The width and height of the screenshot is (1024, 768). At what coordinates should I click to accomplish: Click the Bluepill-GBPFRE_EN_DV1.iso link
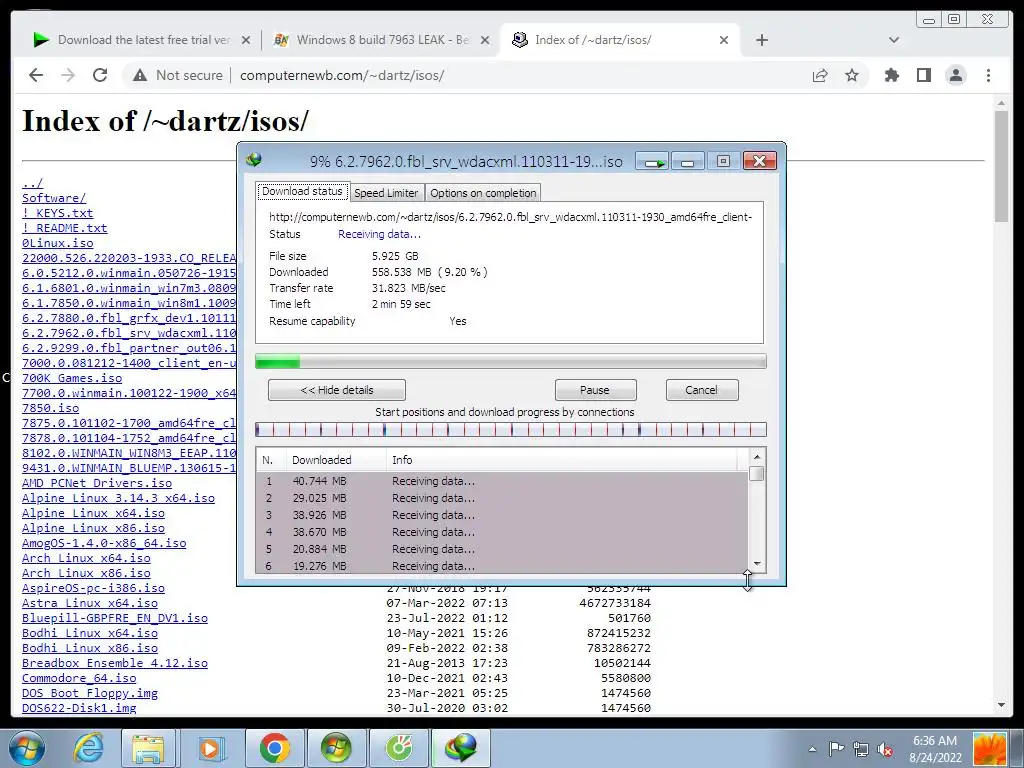pyautogui.click(x=115, y=618)
